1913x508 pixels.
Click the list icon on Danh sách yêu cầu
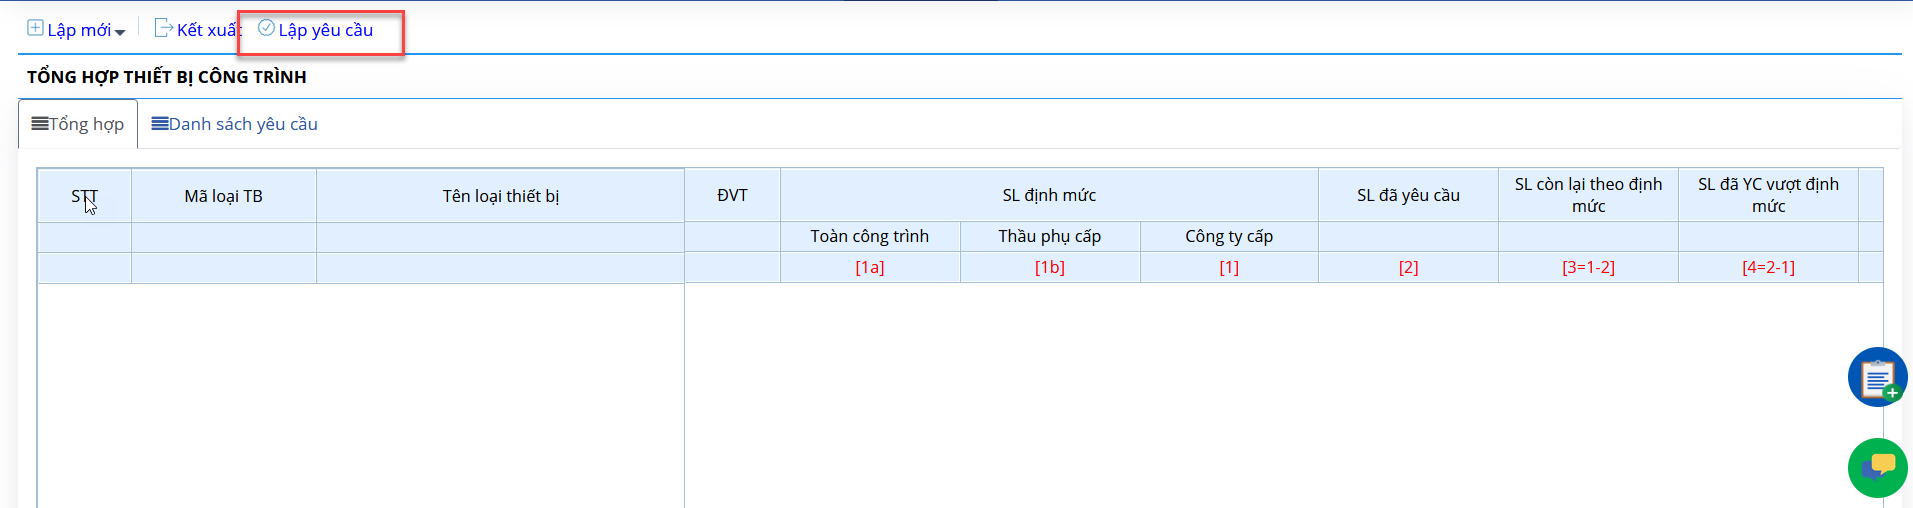[x=160, y=124]
